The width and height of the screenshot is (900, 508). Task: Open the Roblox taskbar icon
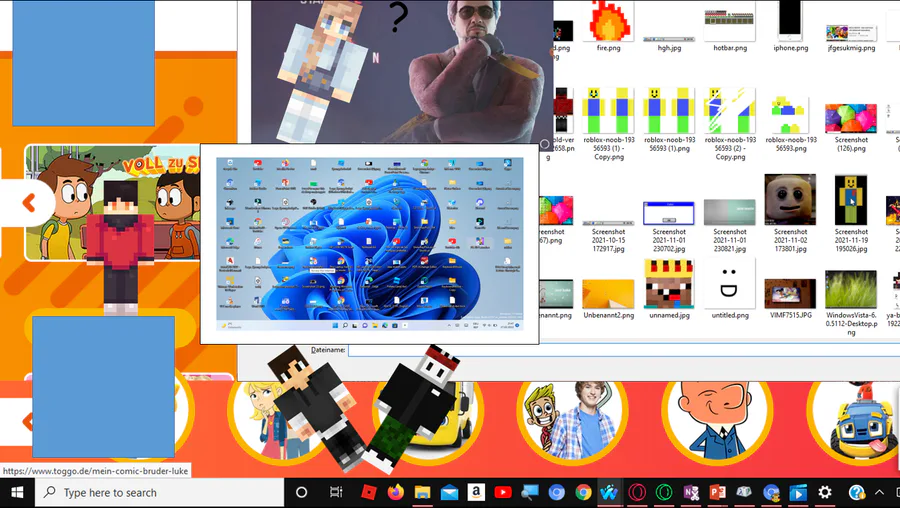click(368, 493)
